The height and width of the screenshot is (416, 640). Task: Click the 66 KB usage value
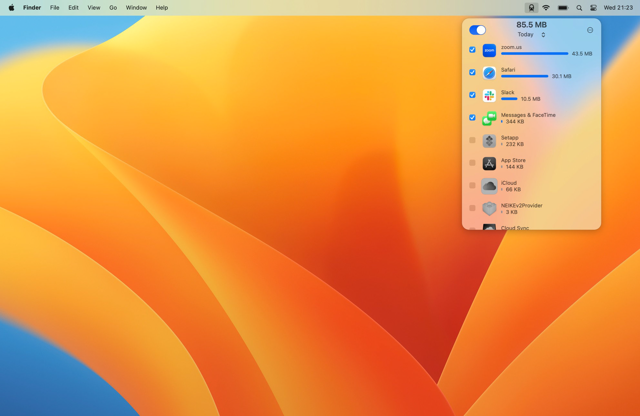[513, 189]
